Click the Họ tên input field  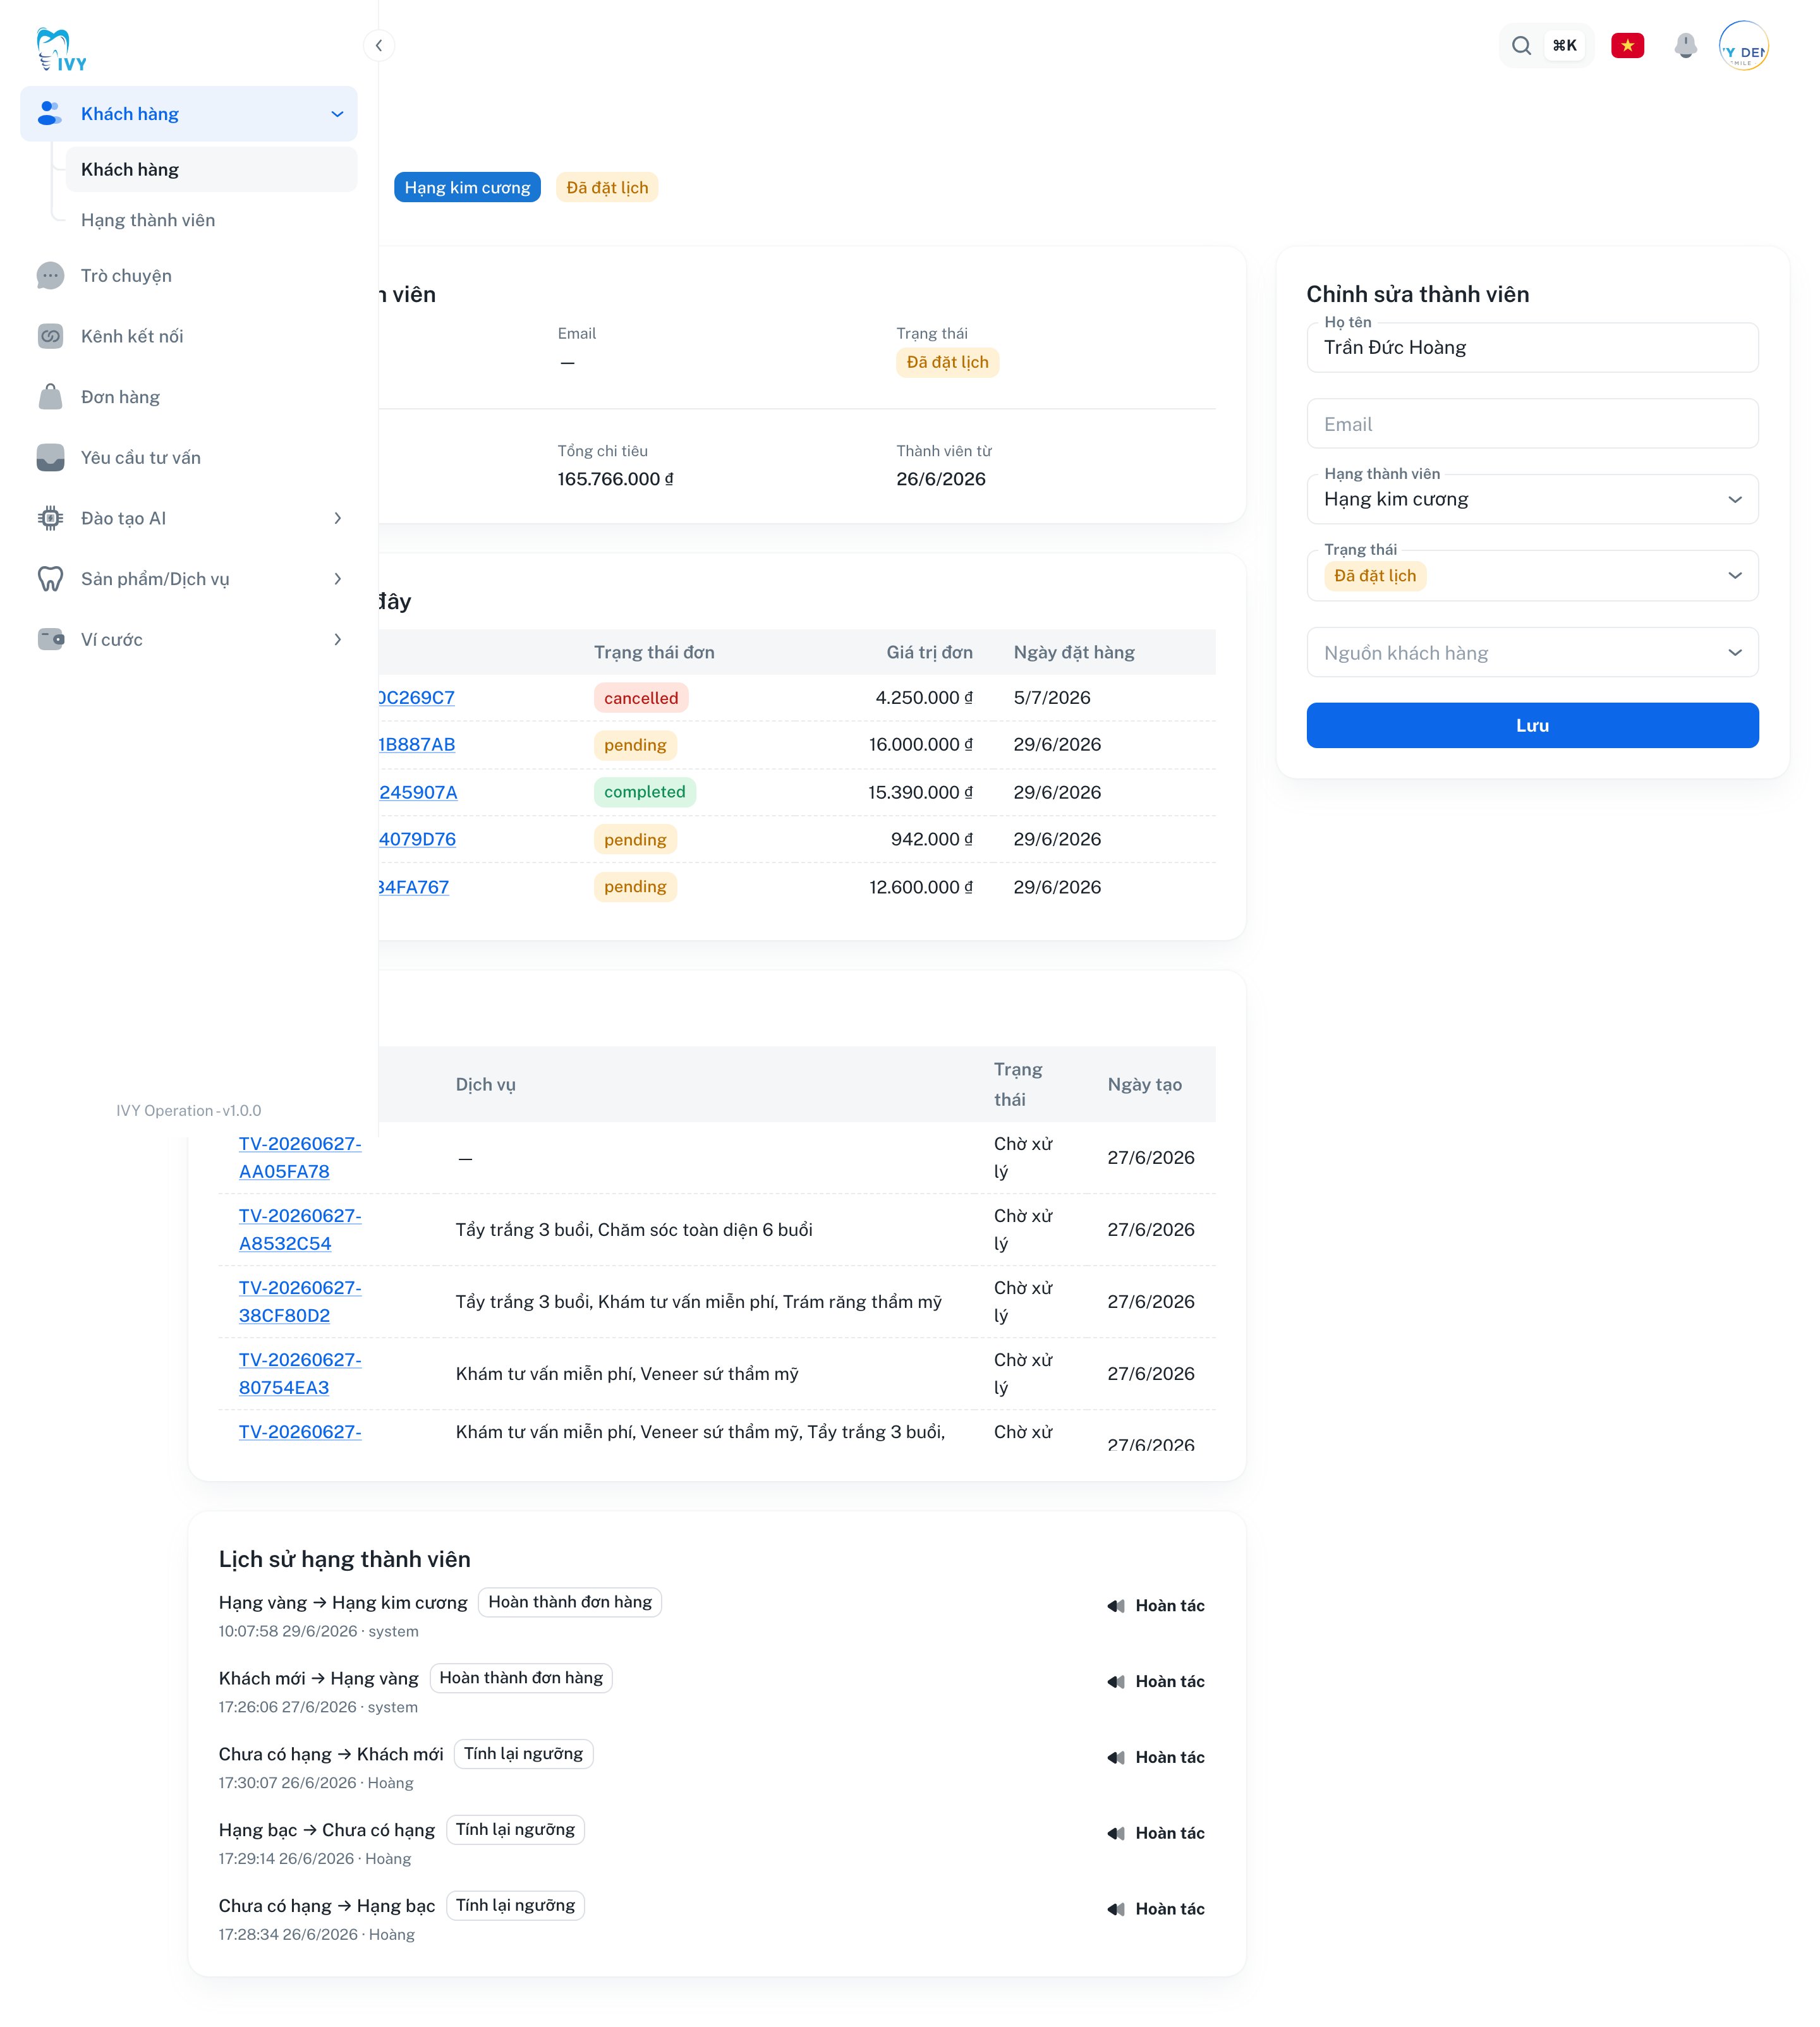[1532, 347]
